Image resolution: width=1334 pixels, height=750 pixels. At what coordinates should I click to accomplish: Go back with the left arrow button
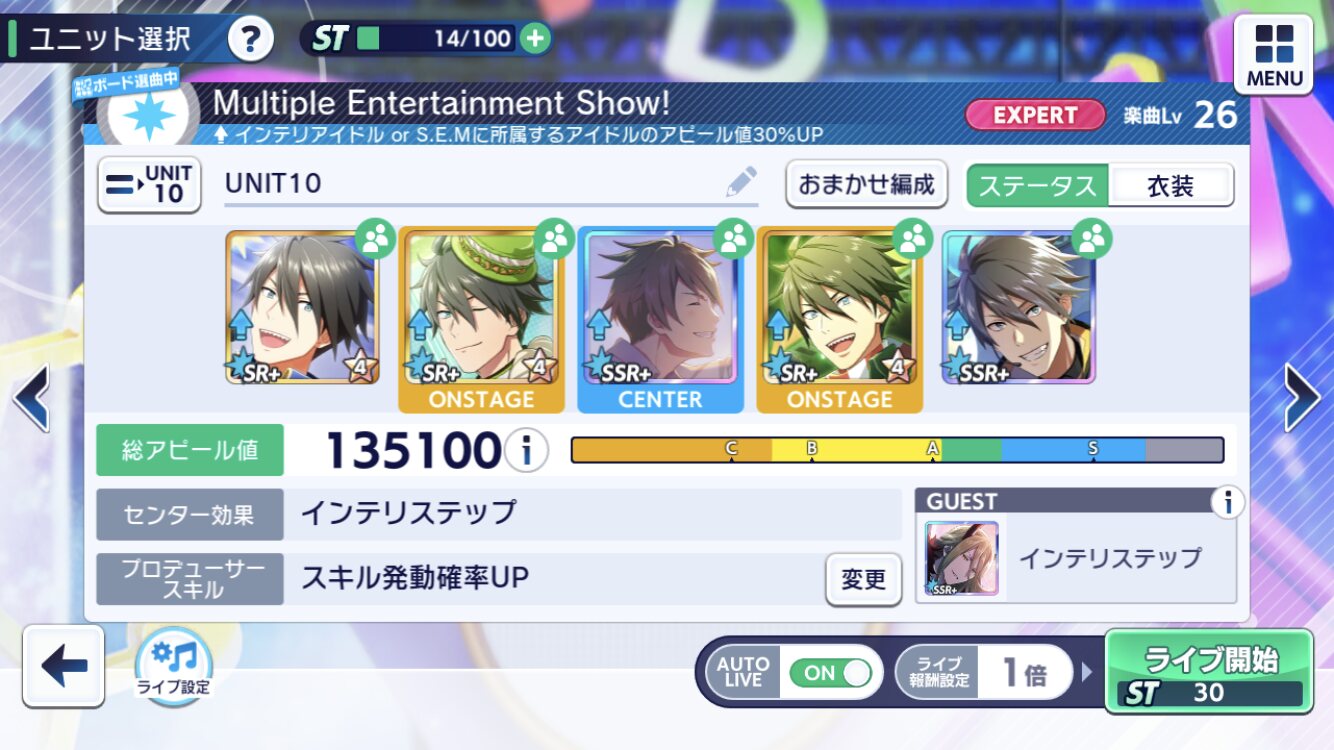point(64,666)
